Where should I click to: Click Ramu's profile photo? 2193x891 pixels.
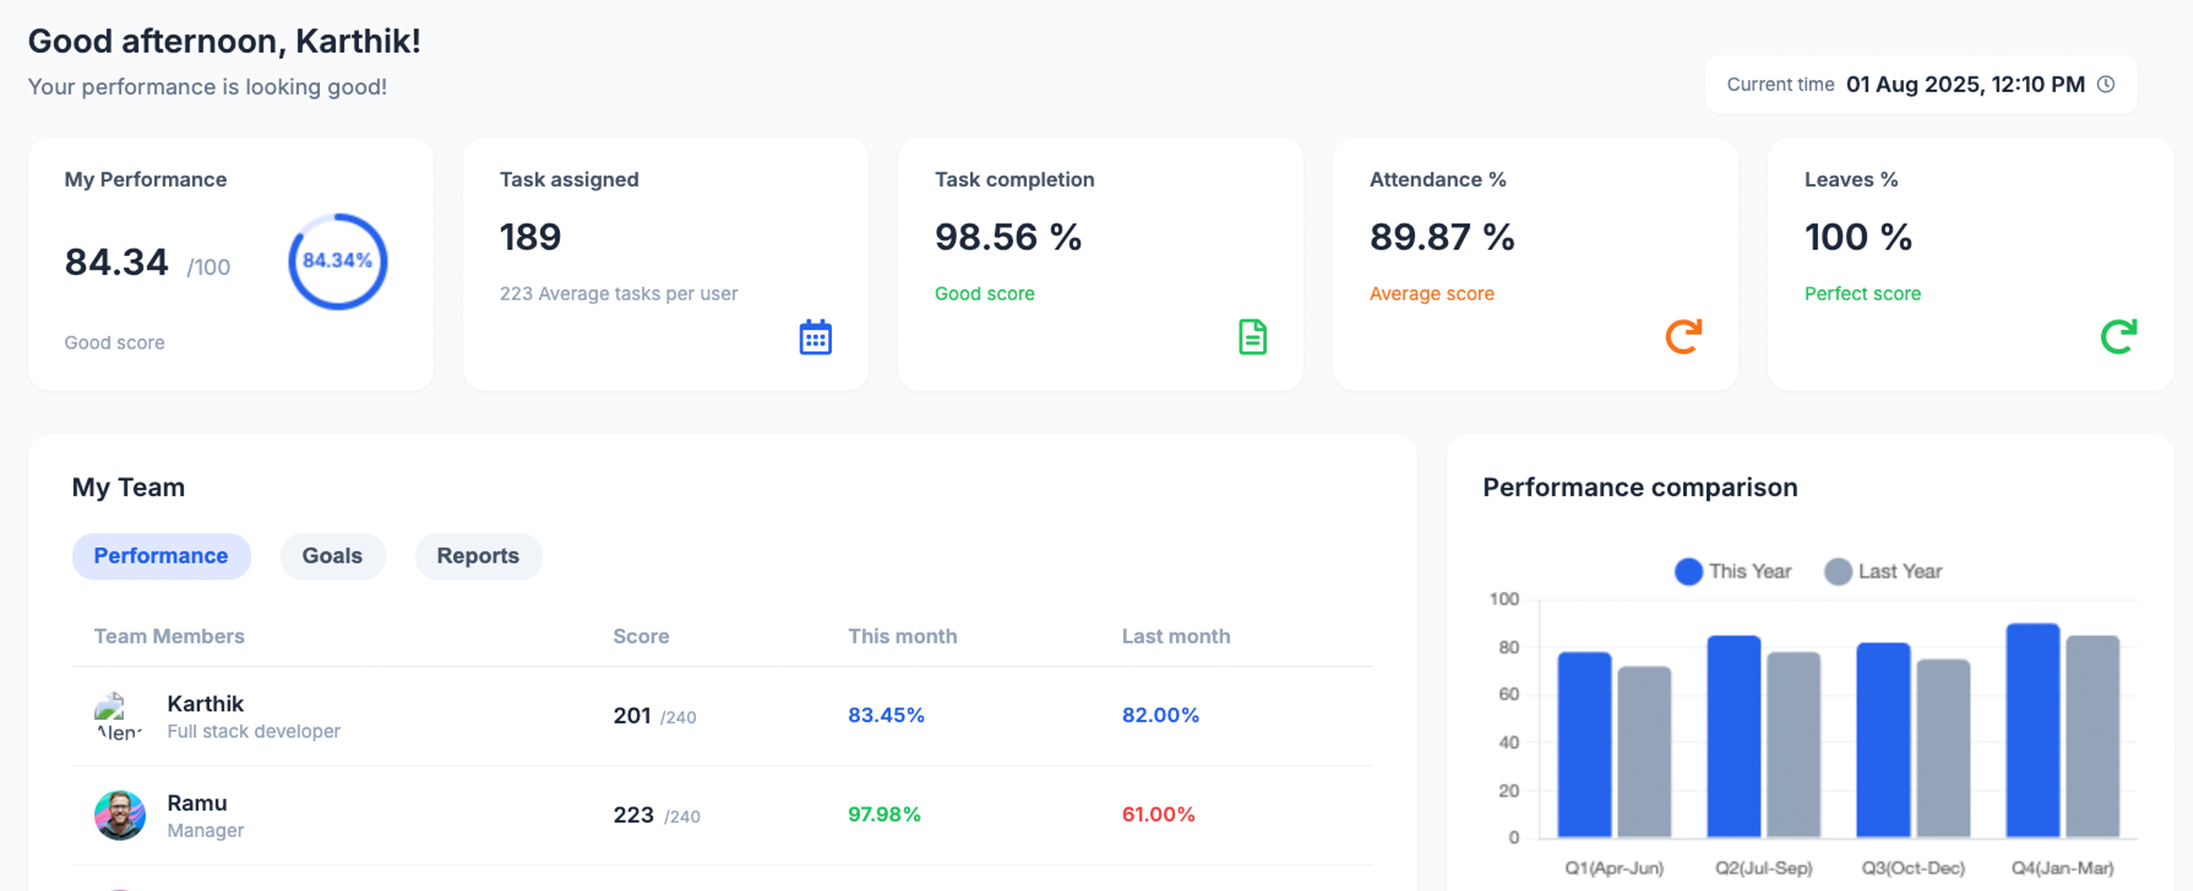tap(120, 815)
